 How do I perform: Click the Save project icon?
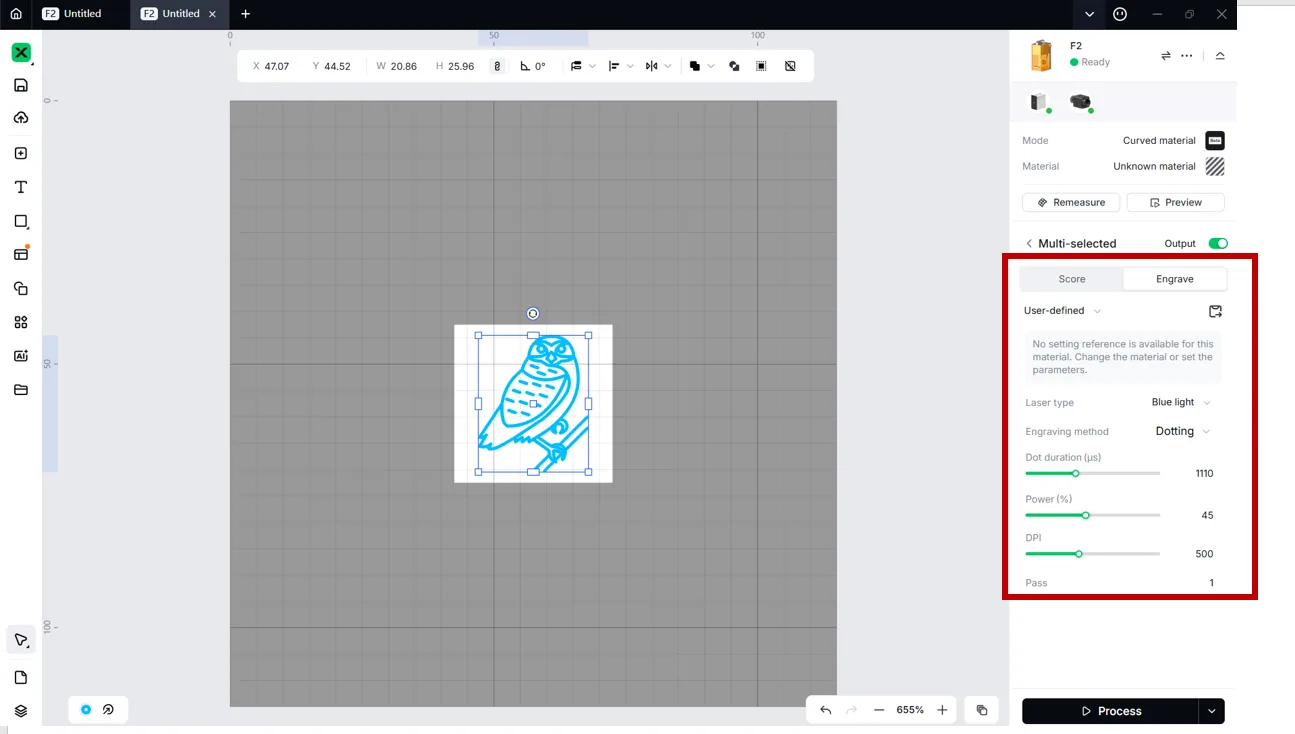(x=21, y=85)
